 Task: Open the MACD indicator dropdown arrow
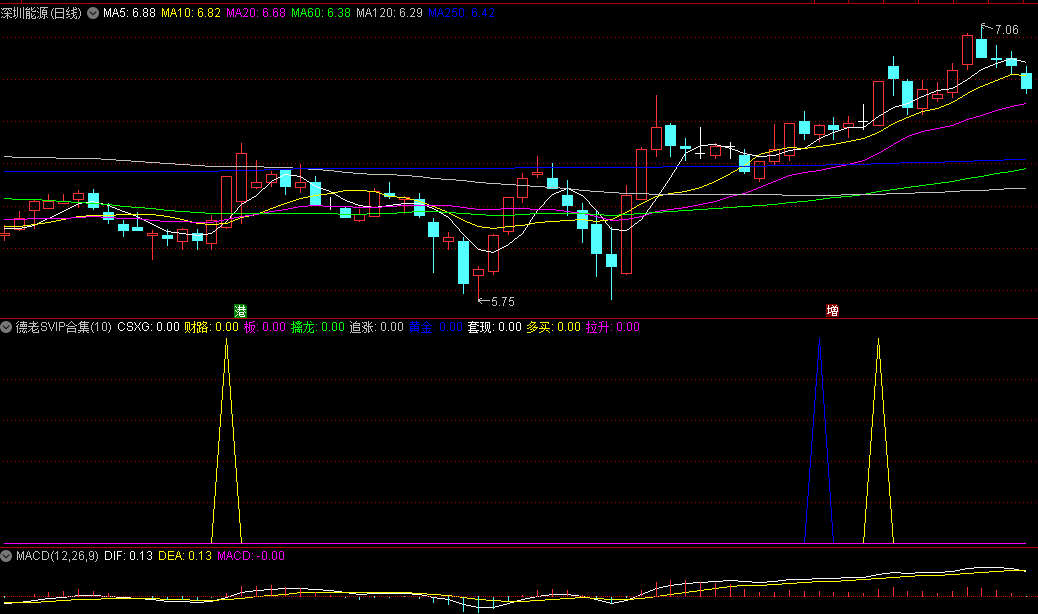7,556
